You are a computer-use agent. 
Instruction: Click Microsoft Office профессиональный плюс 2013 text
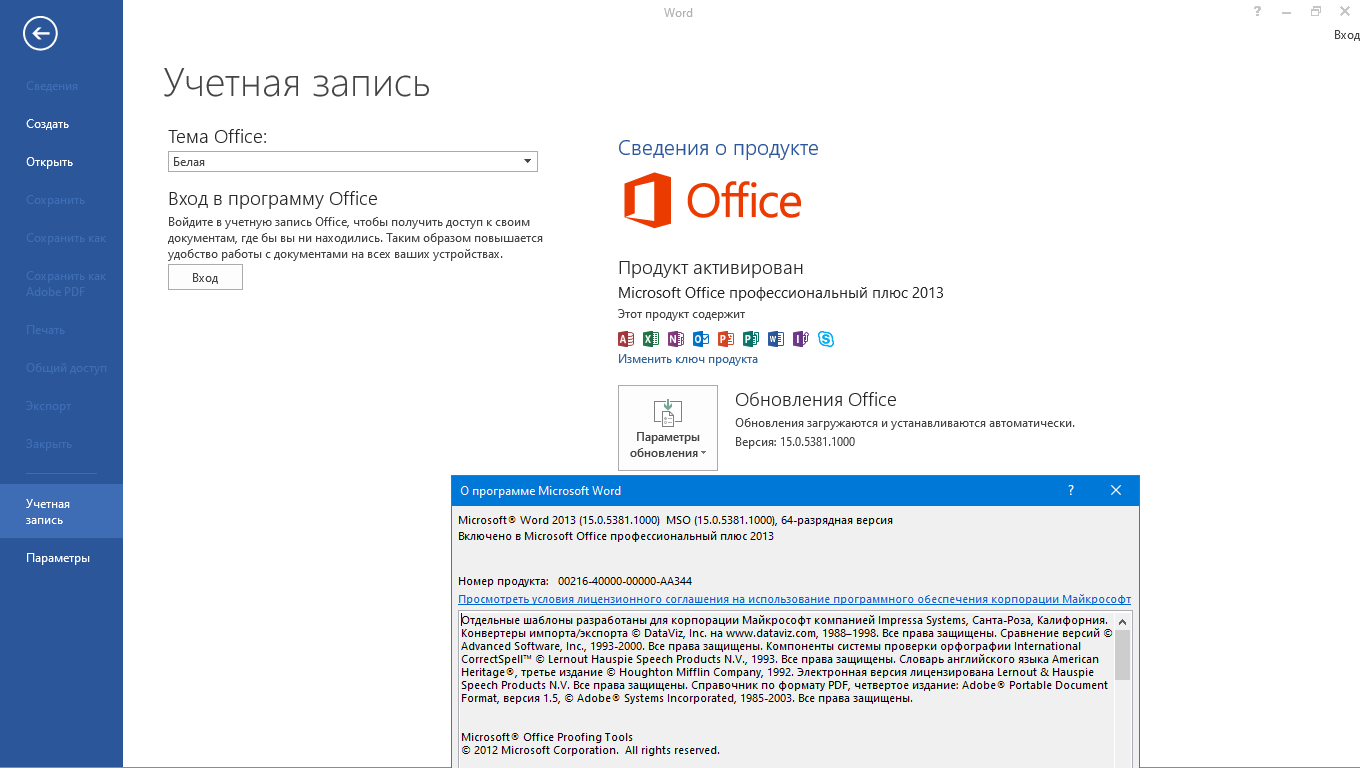781,293
